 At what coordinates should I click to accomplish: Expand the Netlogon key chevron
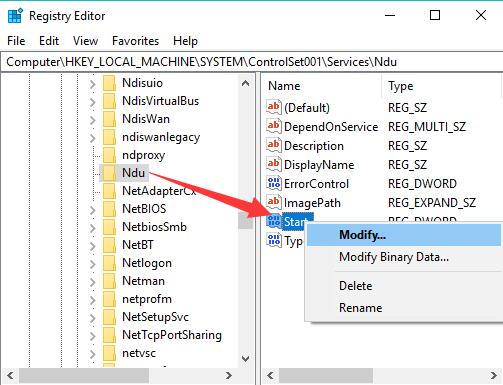pyautogui.click(x=93, y=264)
